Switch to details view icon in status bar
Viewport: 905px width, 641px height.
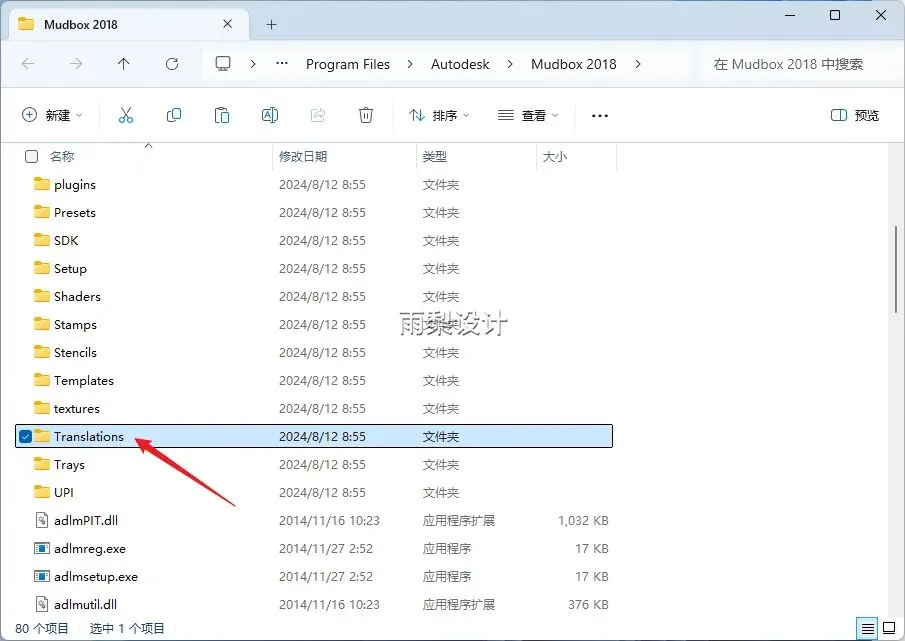click(867, 628)
